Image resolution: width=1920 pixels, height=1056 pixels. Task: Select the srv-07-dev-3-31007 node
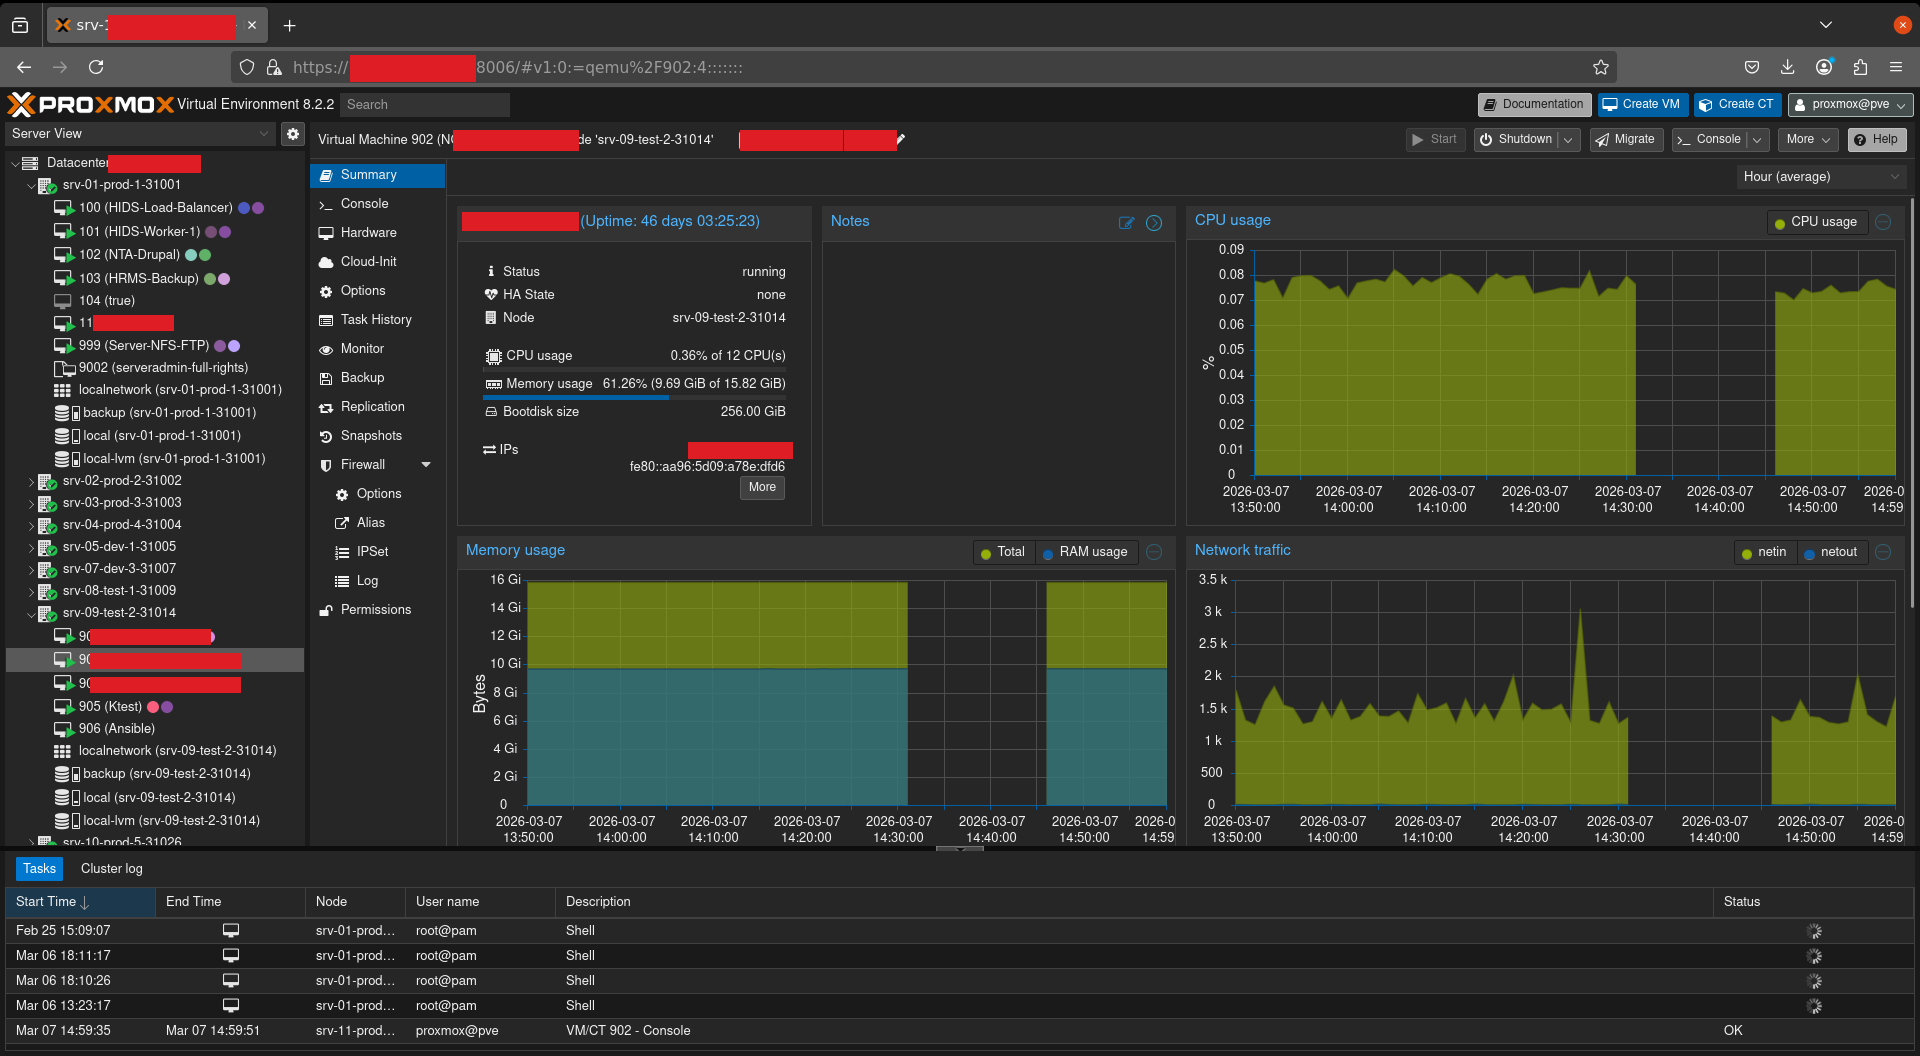click(119, 569)
